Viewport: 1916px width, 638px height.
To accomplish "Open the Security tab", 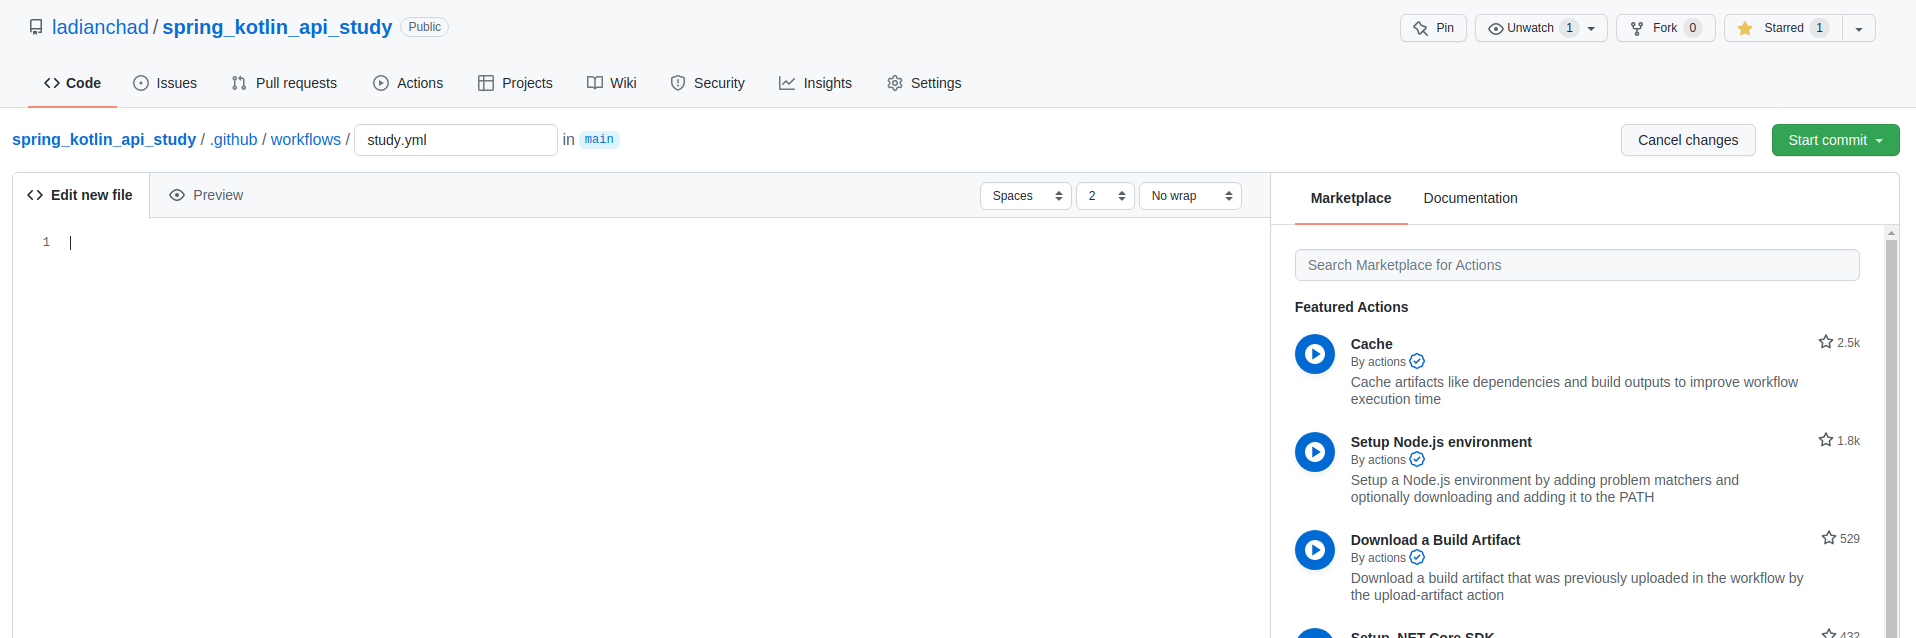I will 707,83.
